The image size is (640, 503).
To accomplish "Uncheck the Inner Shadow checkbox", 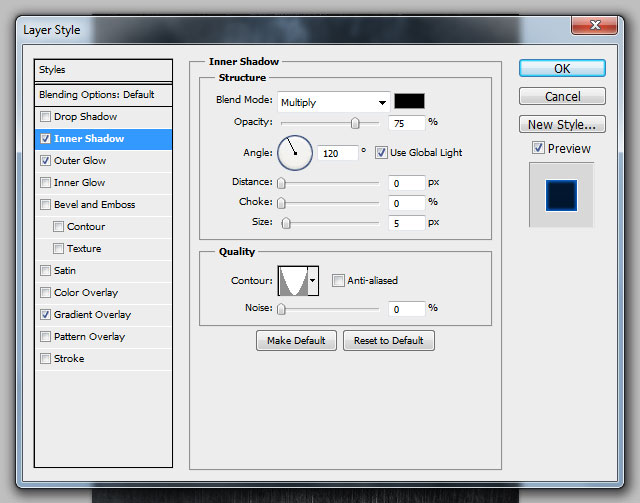I will (x=45, y=139).
